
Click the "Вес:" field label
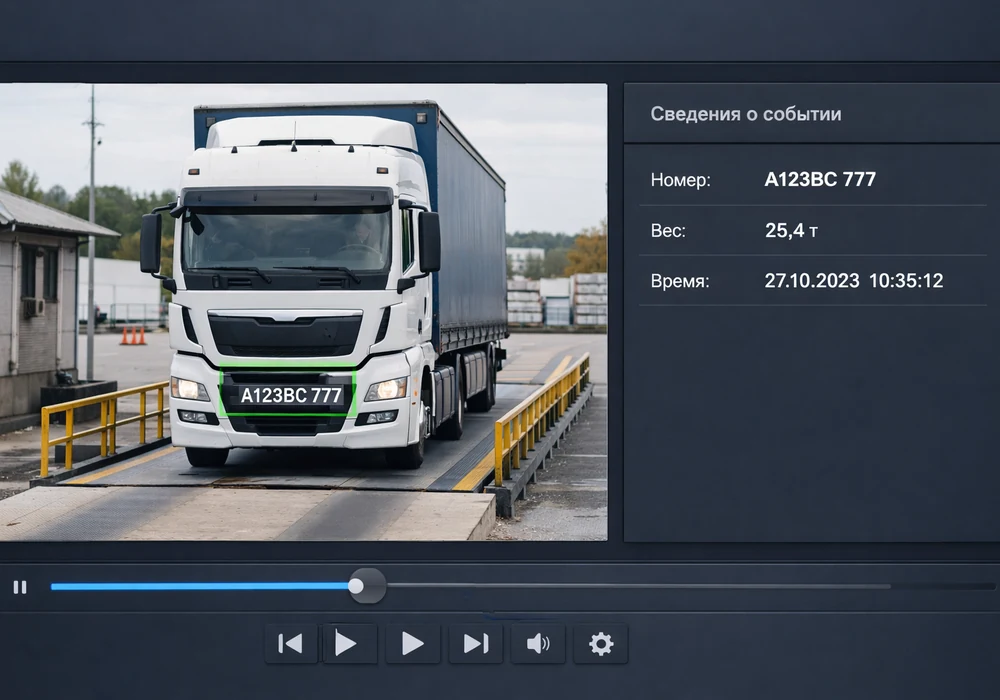[668, 230]
